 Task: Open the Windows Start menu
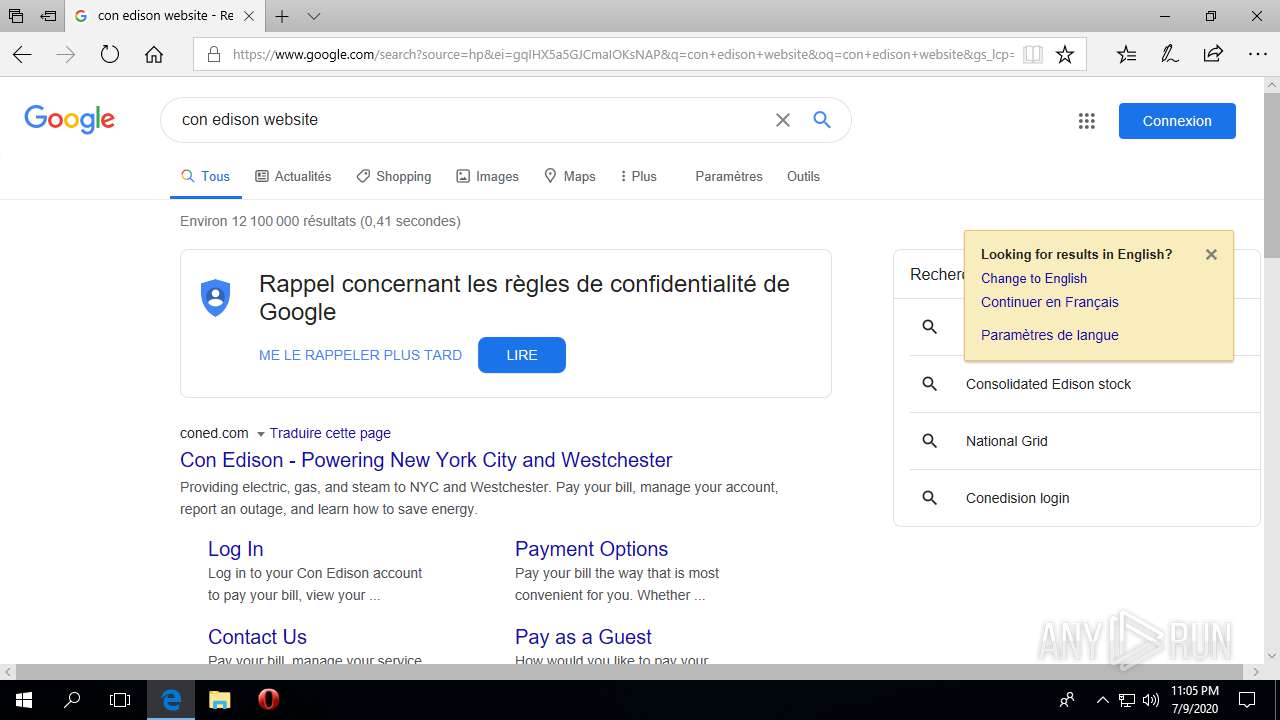(23, 700)
